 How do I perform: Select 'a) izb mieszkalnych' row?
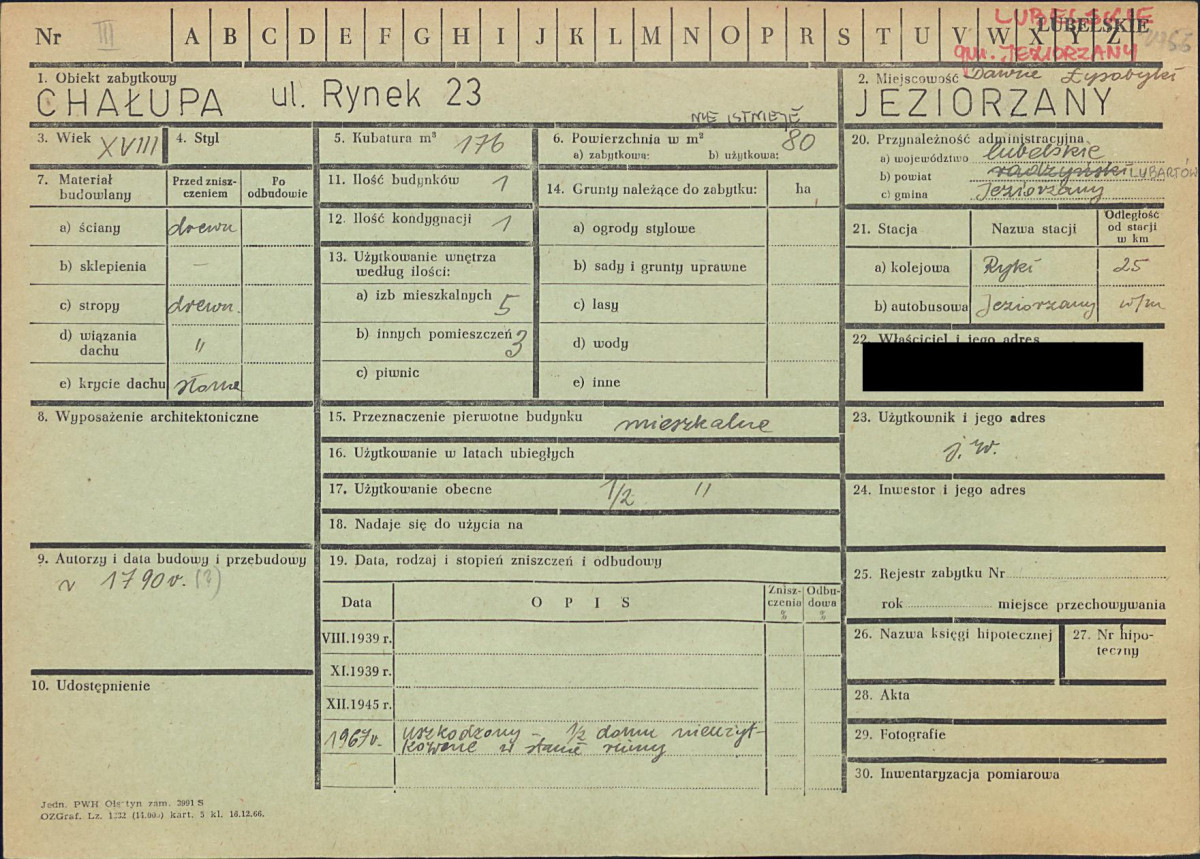tap(426, 298)
